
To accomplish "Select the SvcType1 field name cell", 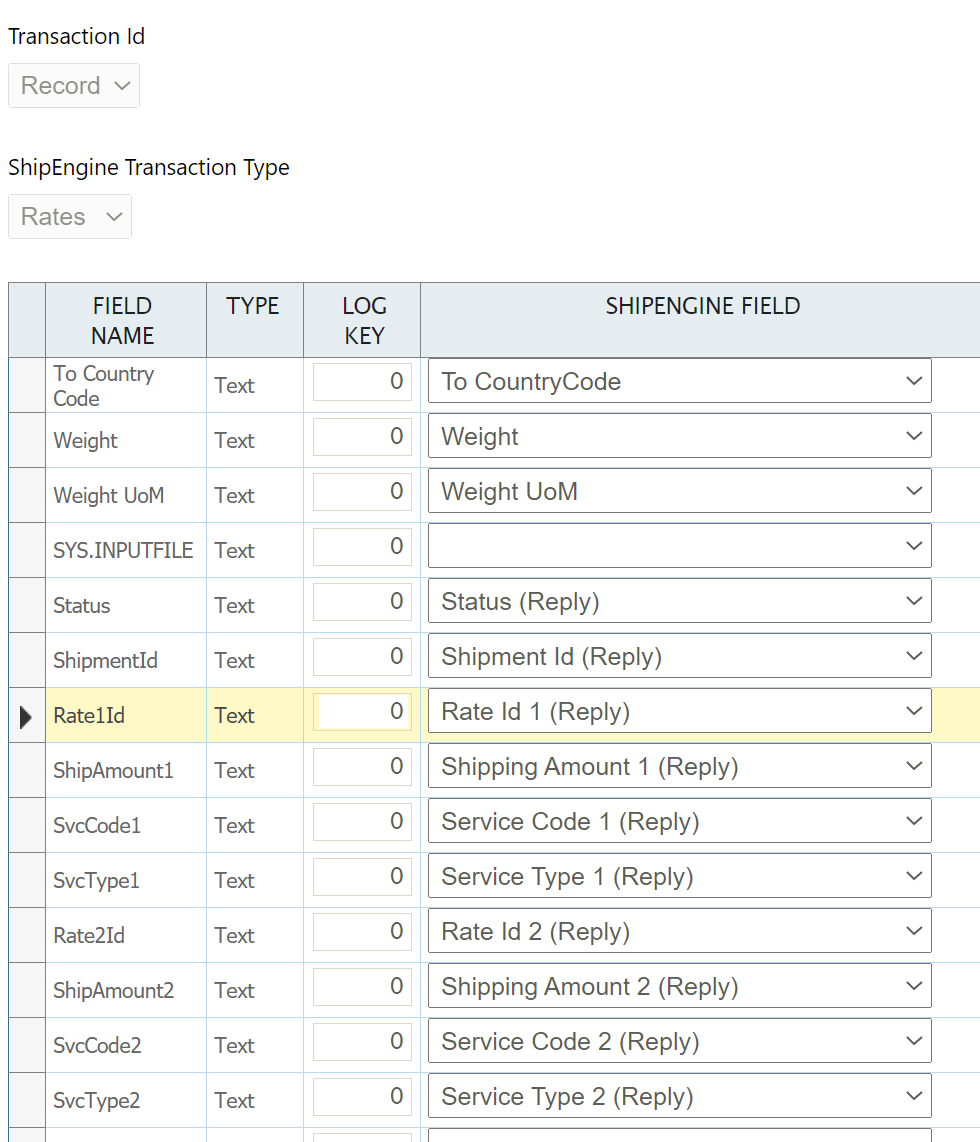I will click(125, 880).
